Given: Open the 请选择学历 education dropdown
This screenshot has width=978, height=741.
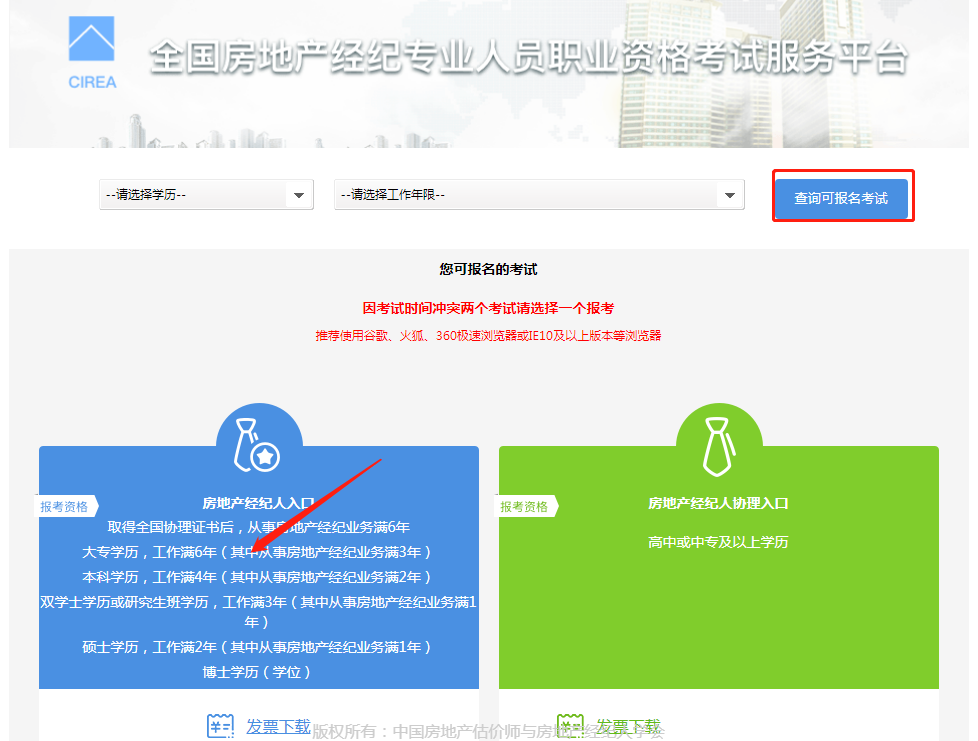Looking at the screenshot, I should point(206,195).
